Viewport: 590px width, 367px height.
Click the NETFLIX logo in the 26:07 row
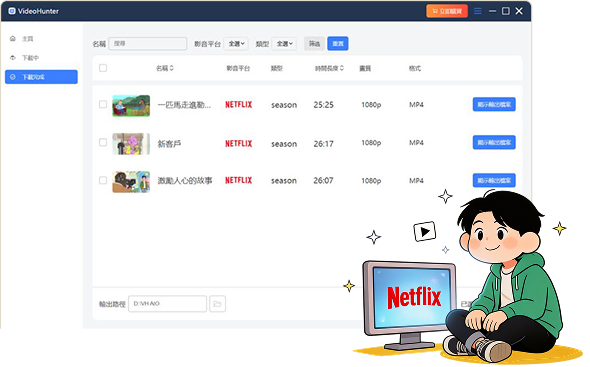pos(239,180)
